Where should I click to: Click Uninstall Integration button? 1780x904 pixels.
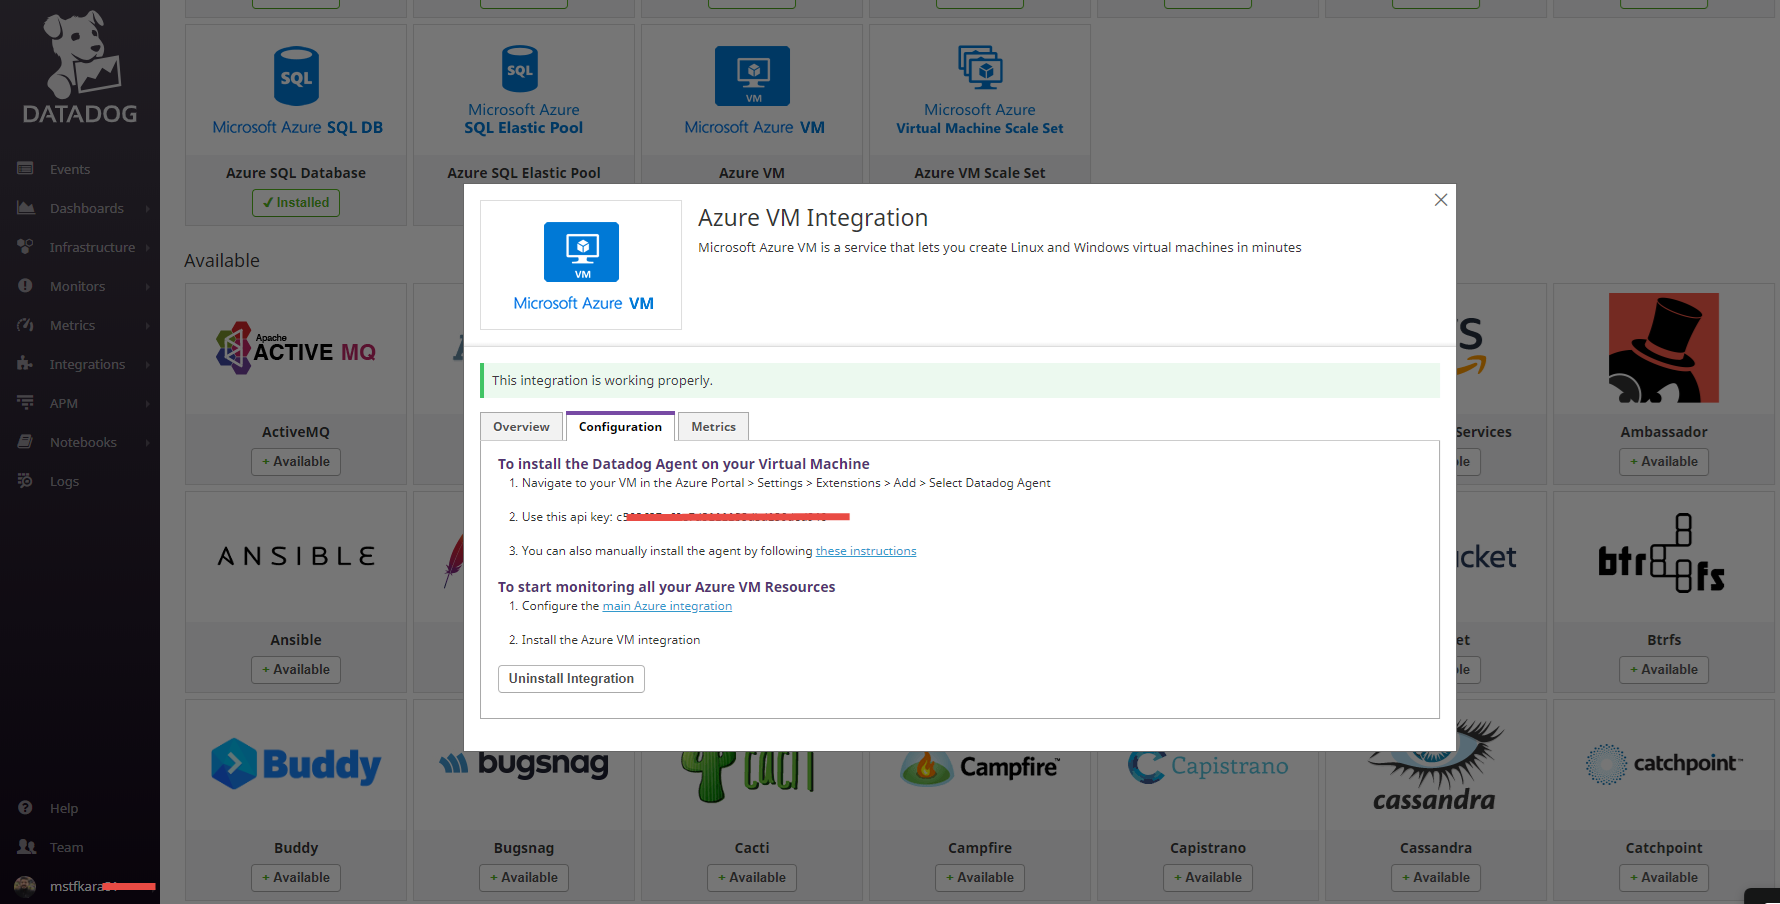point(571,678)
